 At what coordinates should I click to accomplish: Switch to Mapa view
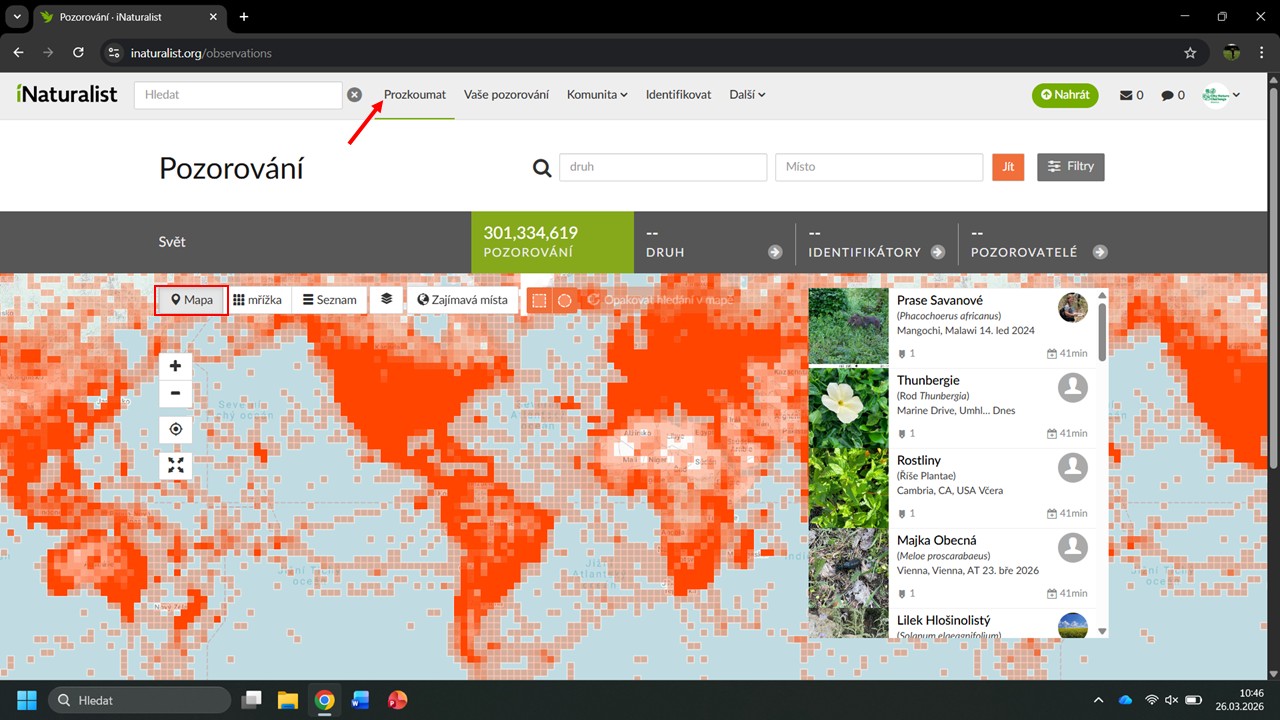coord(192,300)
